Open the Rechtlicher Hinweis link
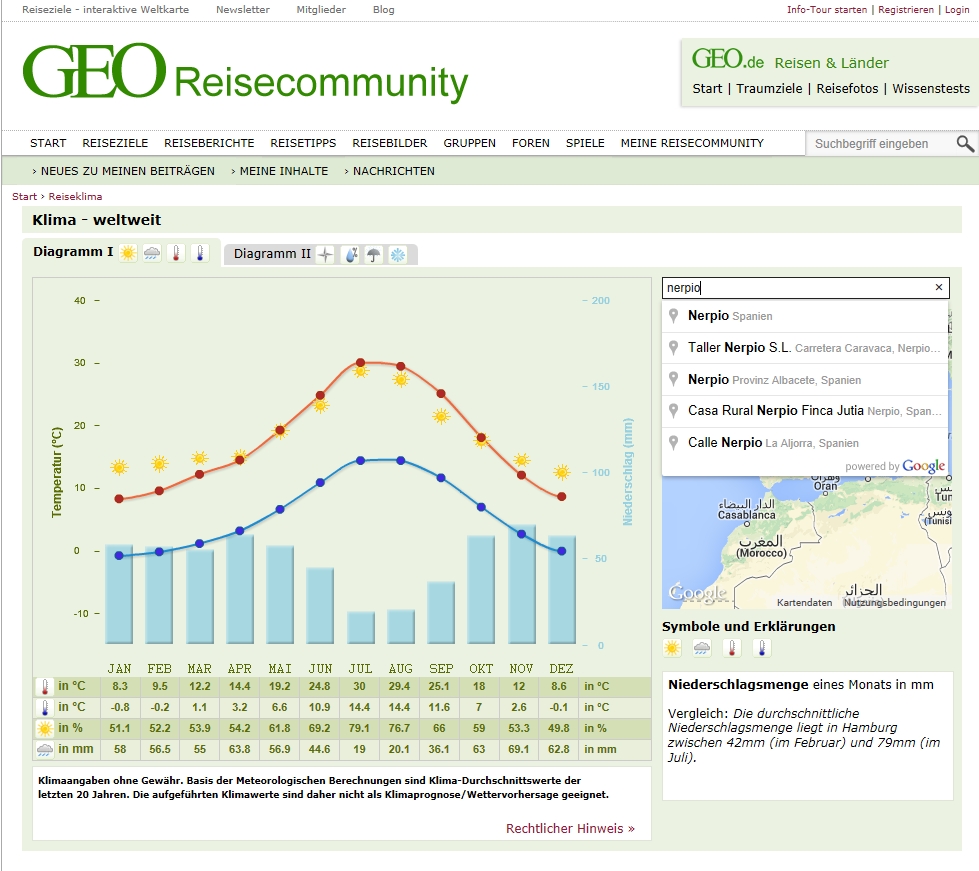 pyautogui.click(x=570, y=828)
